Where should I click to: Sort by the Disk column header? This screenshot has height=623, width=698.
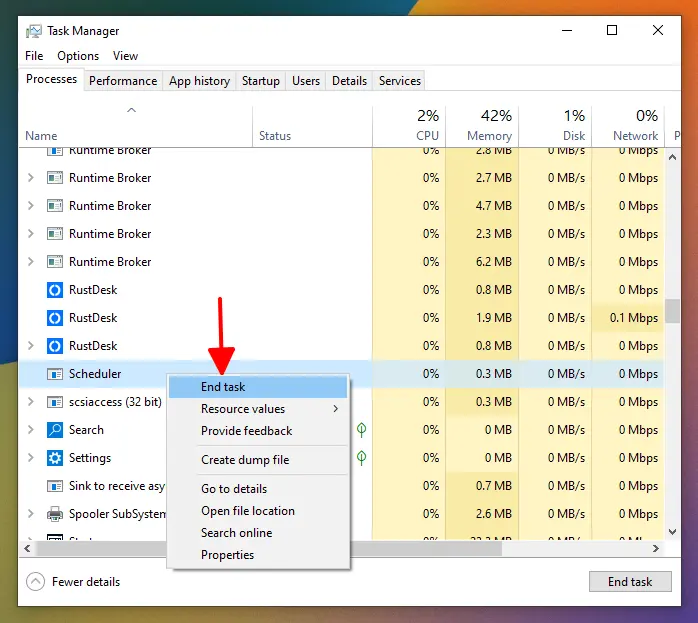click(x=555, y=126)
